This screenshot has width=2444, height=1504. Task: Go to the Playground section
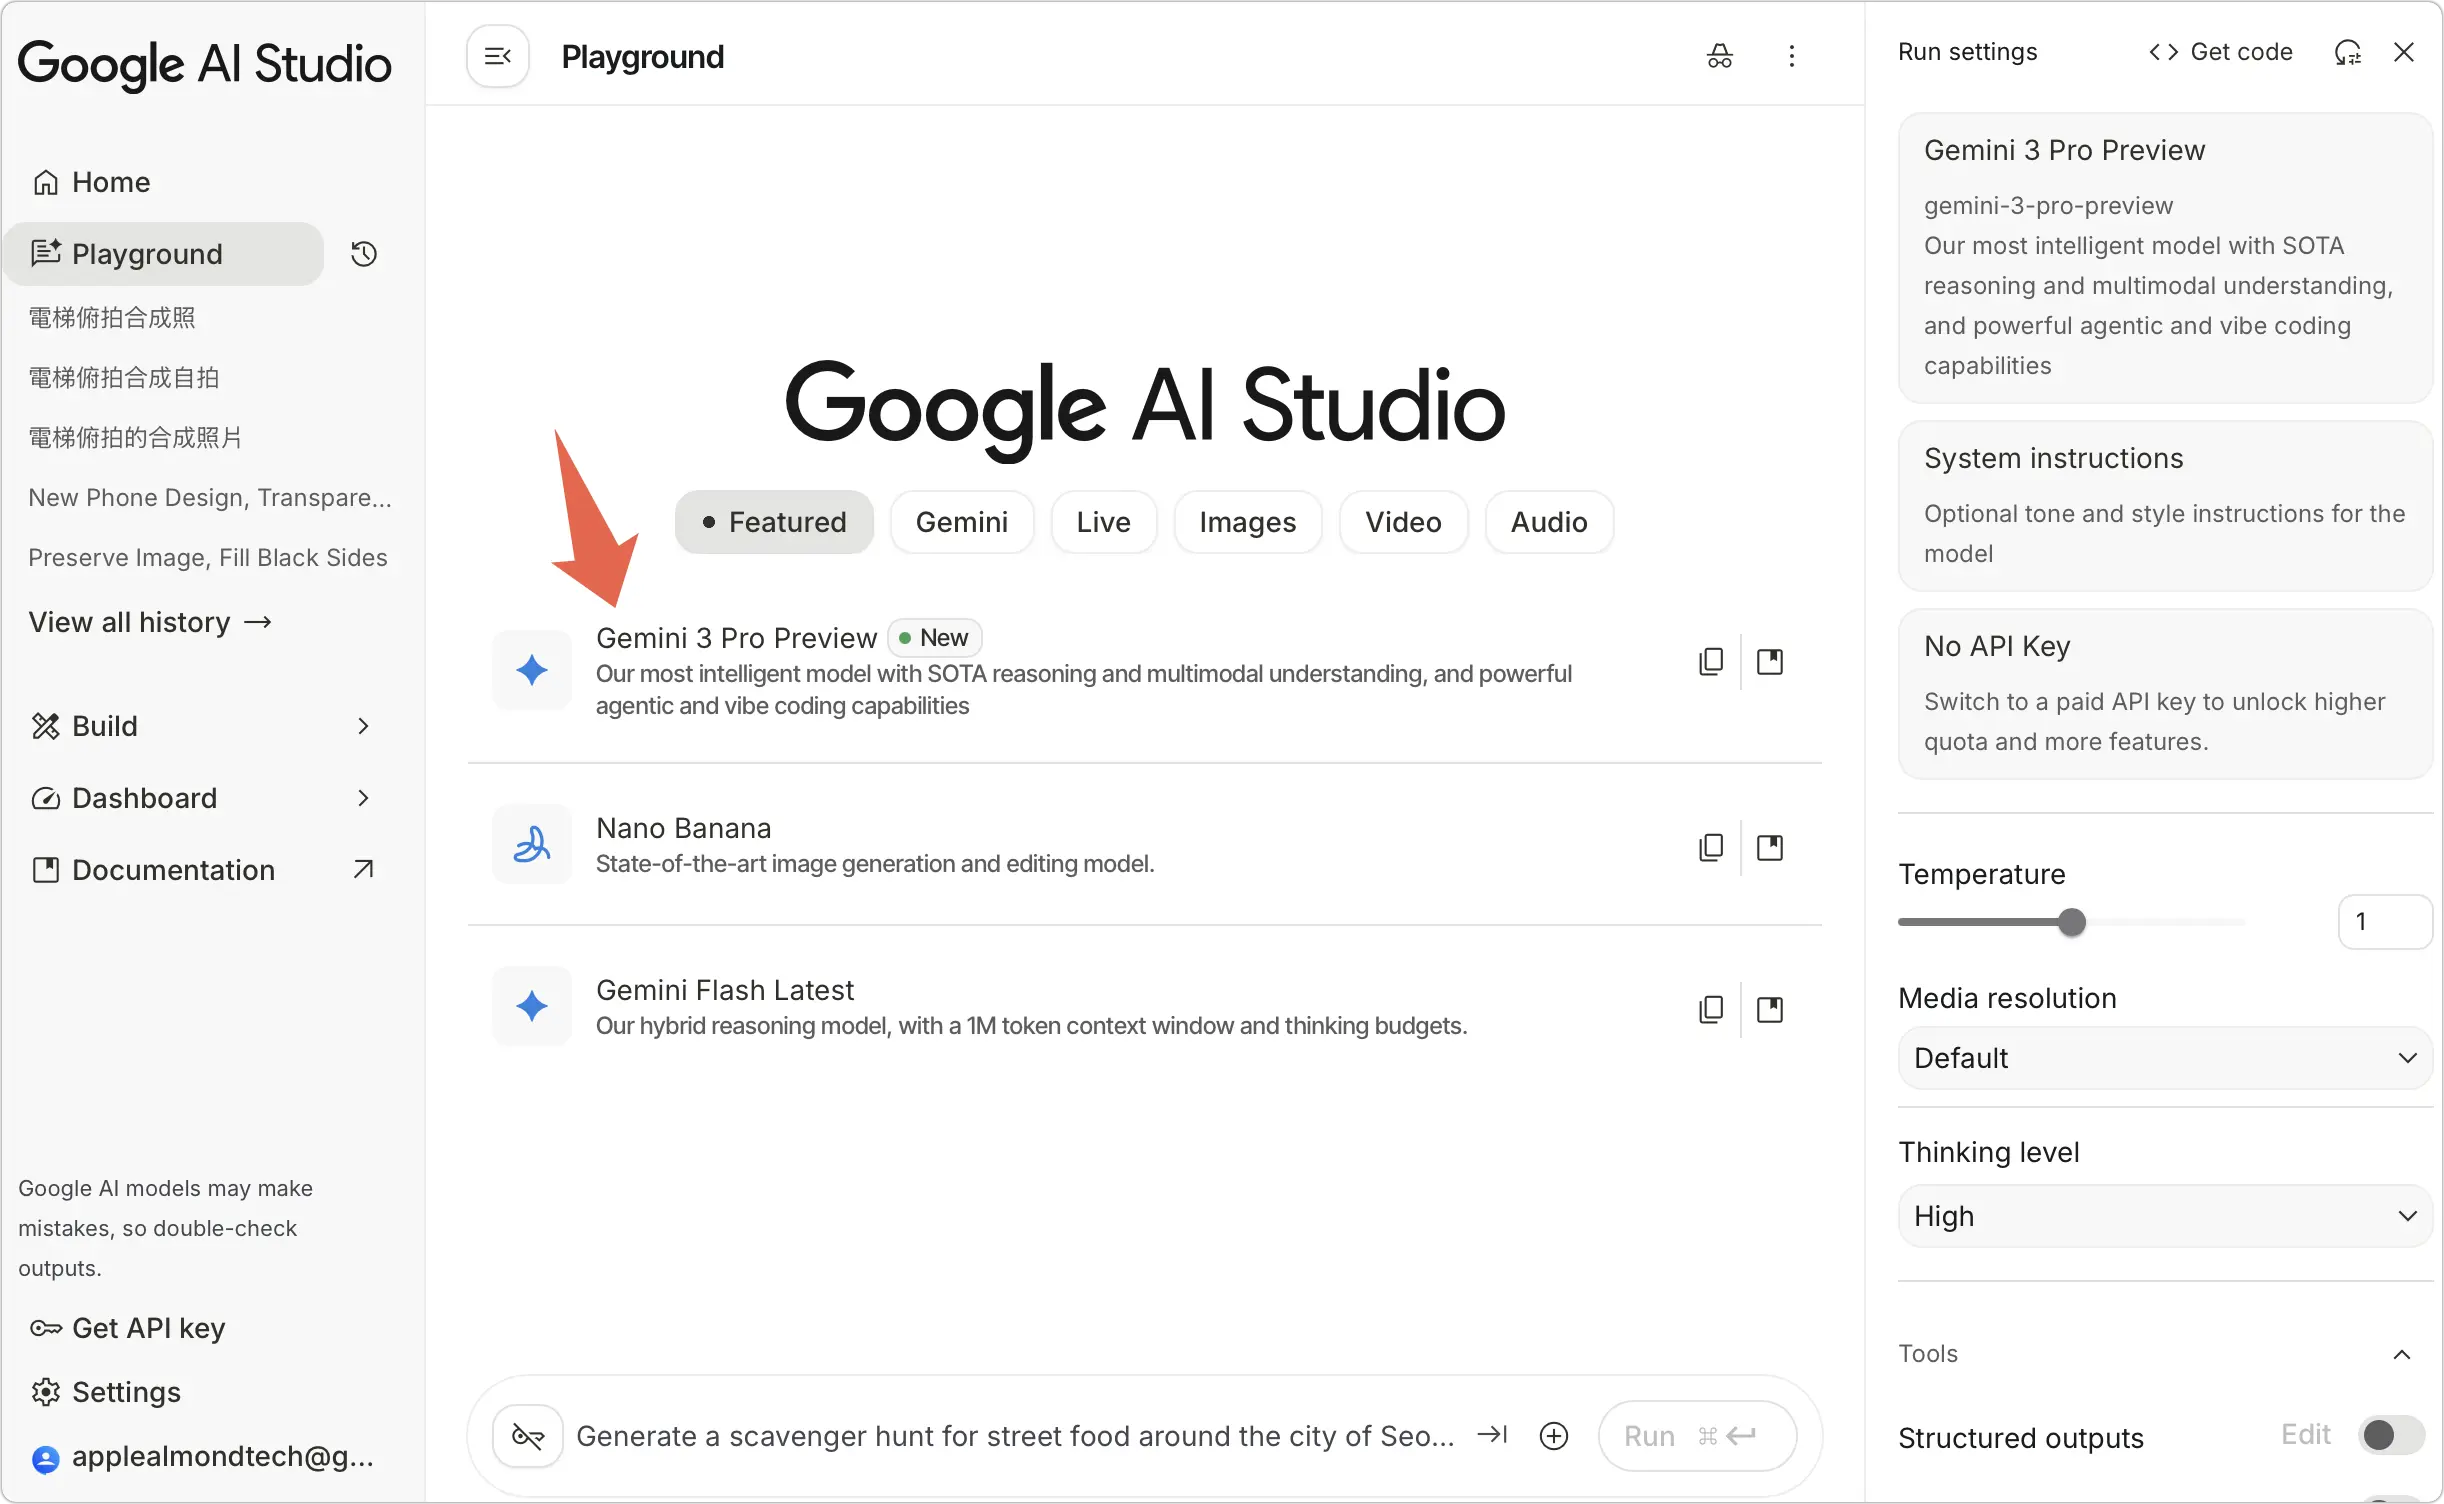point(164,254)
